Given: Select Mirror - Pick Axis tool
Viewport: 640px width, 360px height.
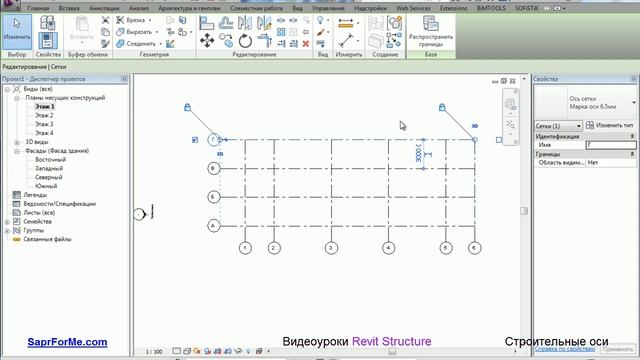Looking at the screenshot, I should tap(245, 23).
